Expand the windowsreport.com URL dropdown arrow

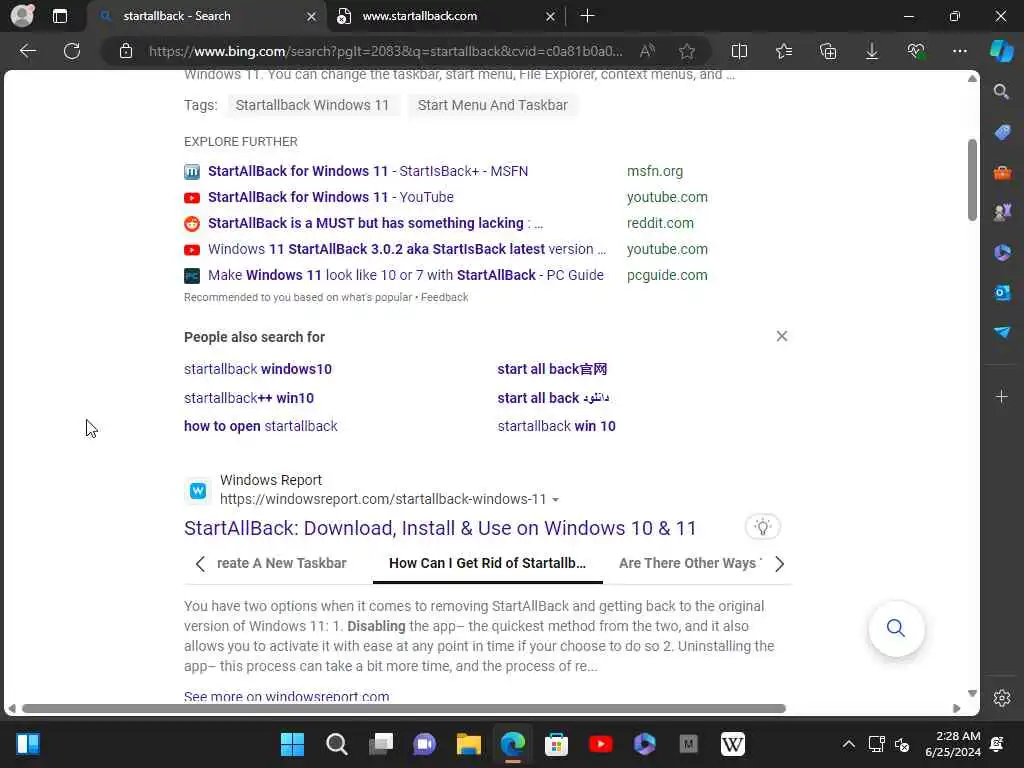coord(556,500)
